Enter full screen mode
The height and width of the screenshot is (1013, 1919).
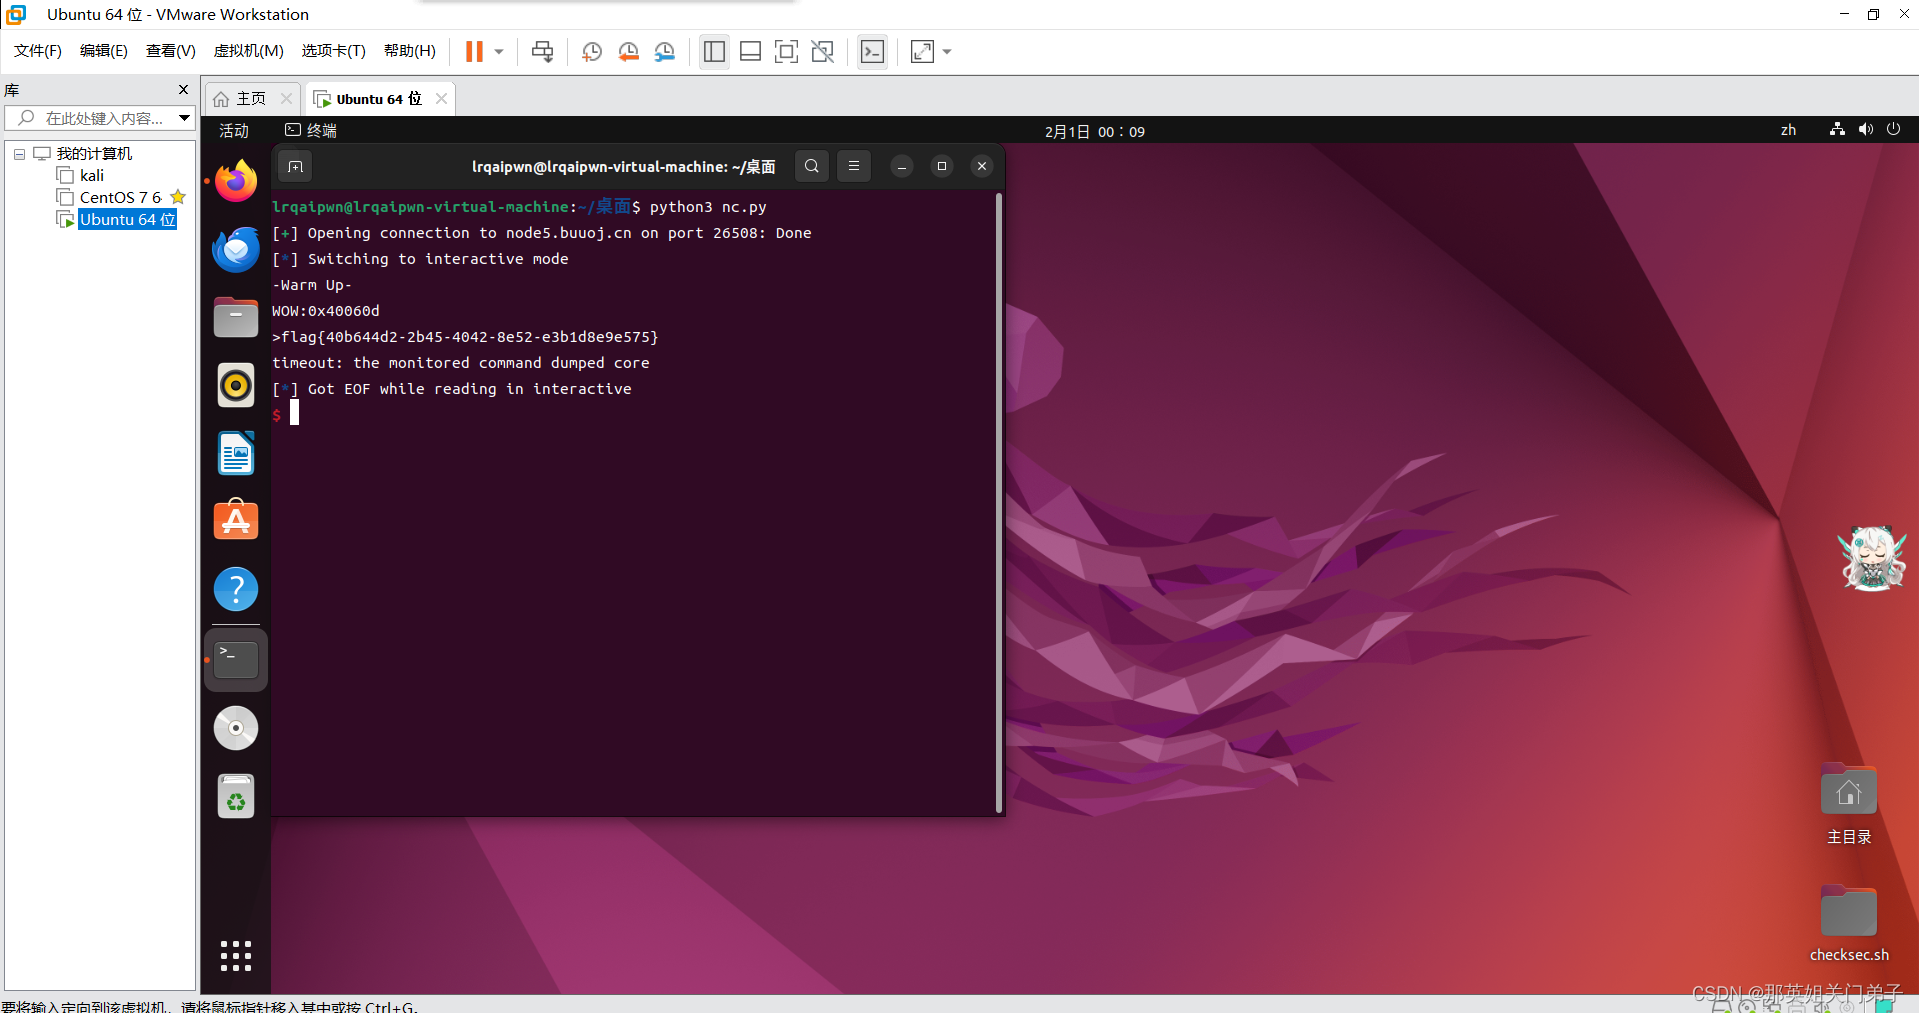[786, 51]
